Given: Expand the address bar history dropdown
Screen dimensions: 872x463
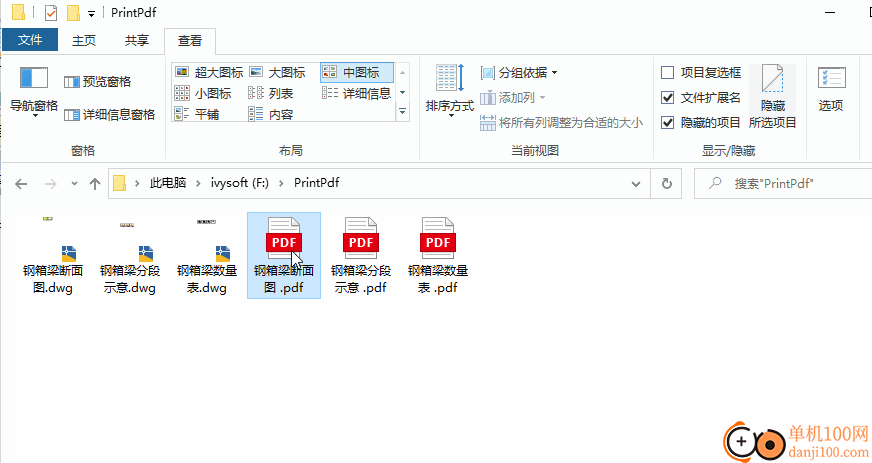Looking at the screenshot, I should click(x=636, y=183).
